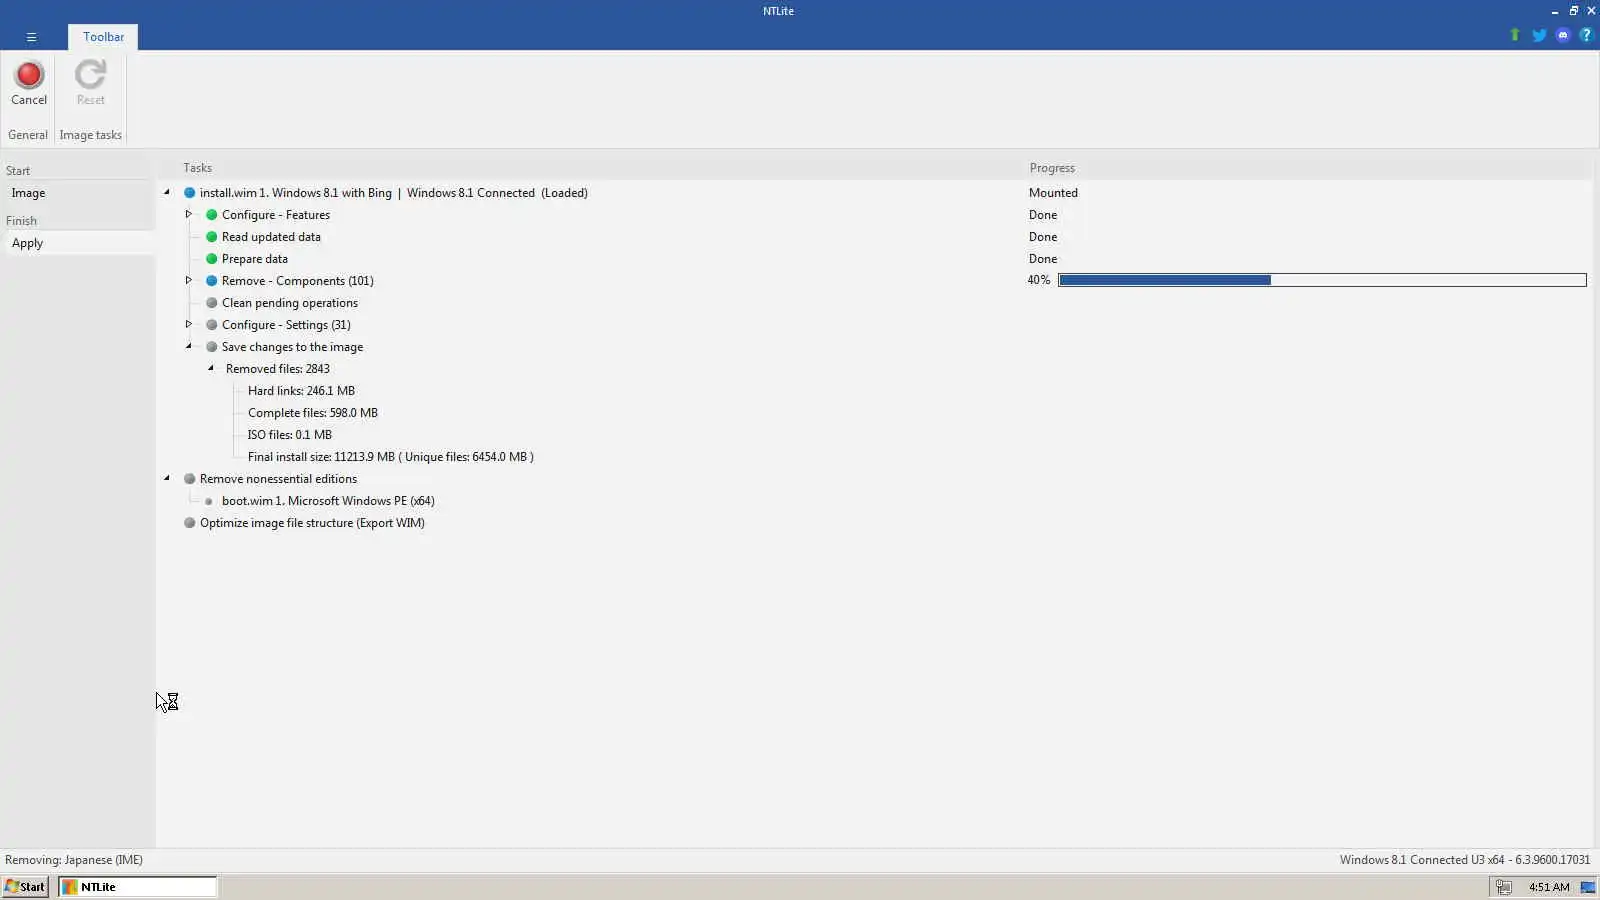Click green status dot for Prepare data

[x=211, y=259]
